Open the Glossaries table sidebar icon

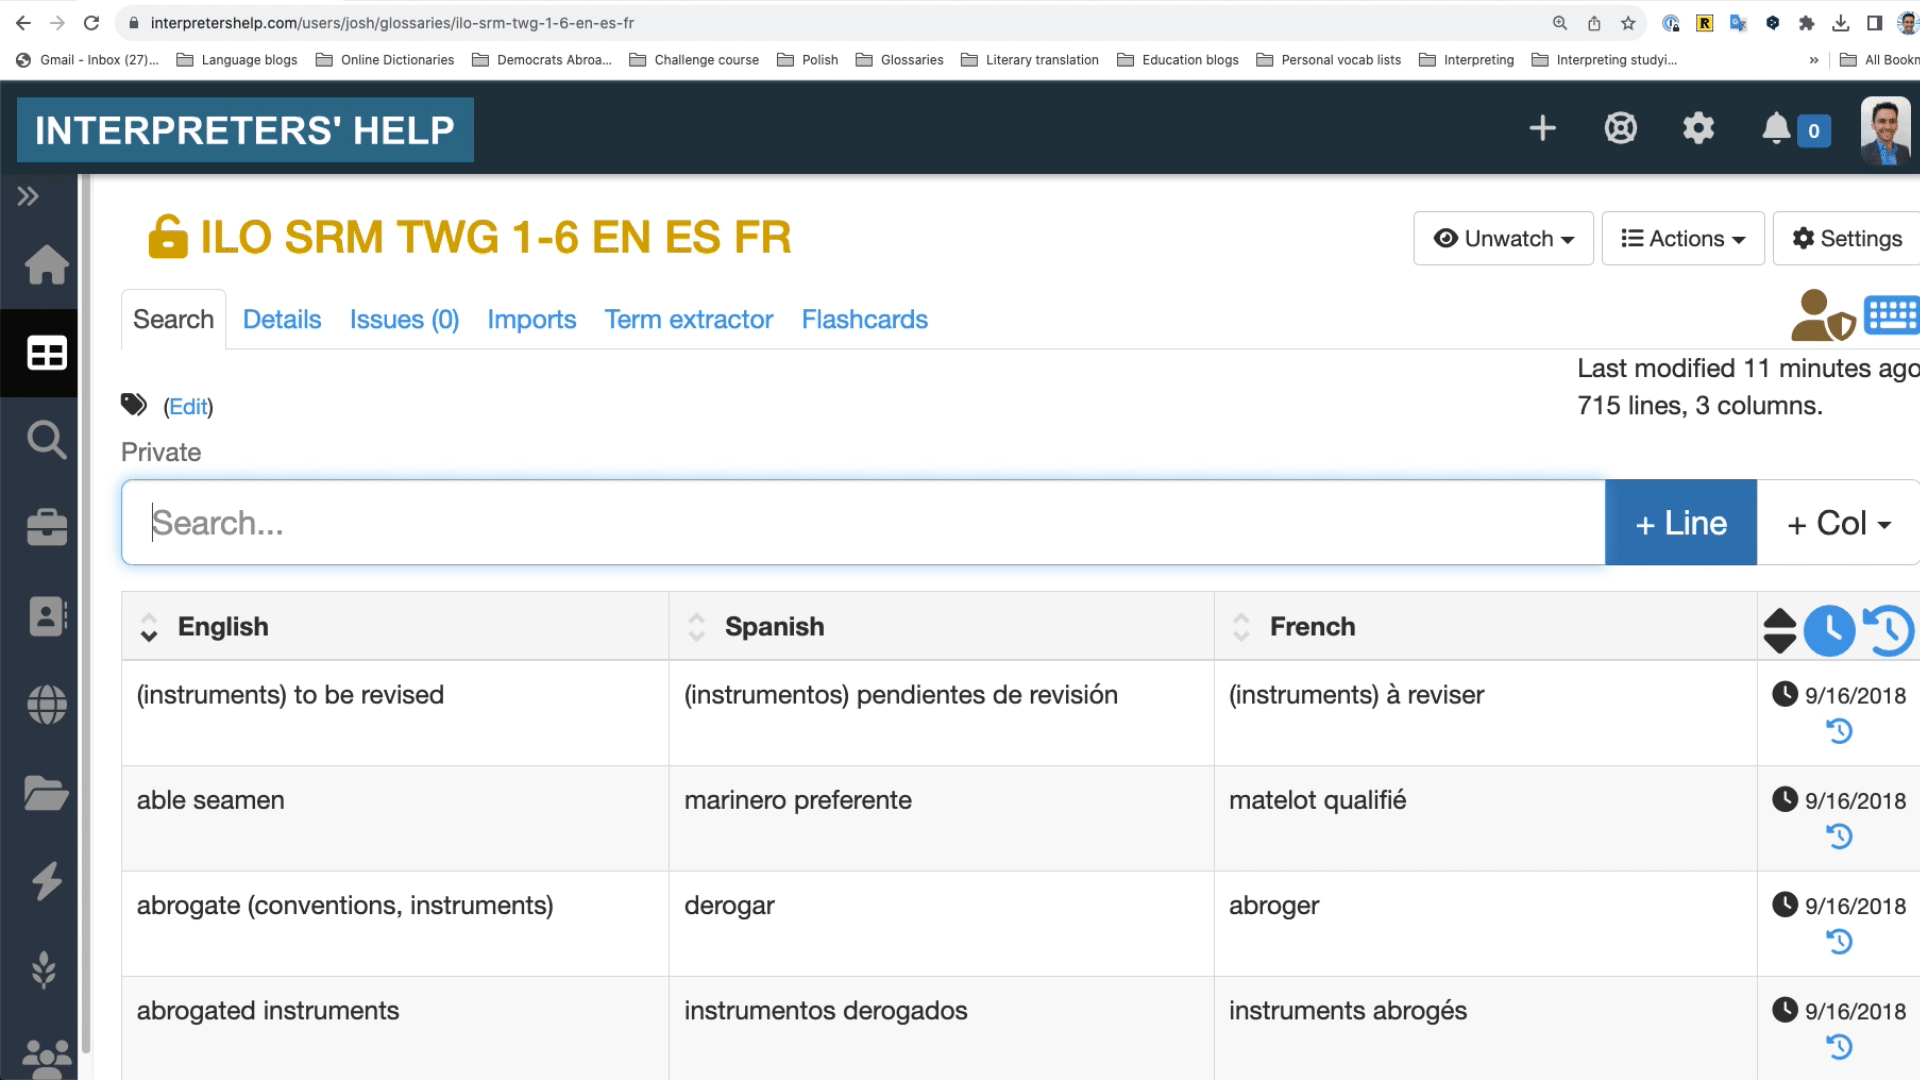pos(46,353)
